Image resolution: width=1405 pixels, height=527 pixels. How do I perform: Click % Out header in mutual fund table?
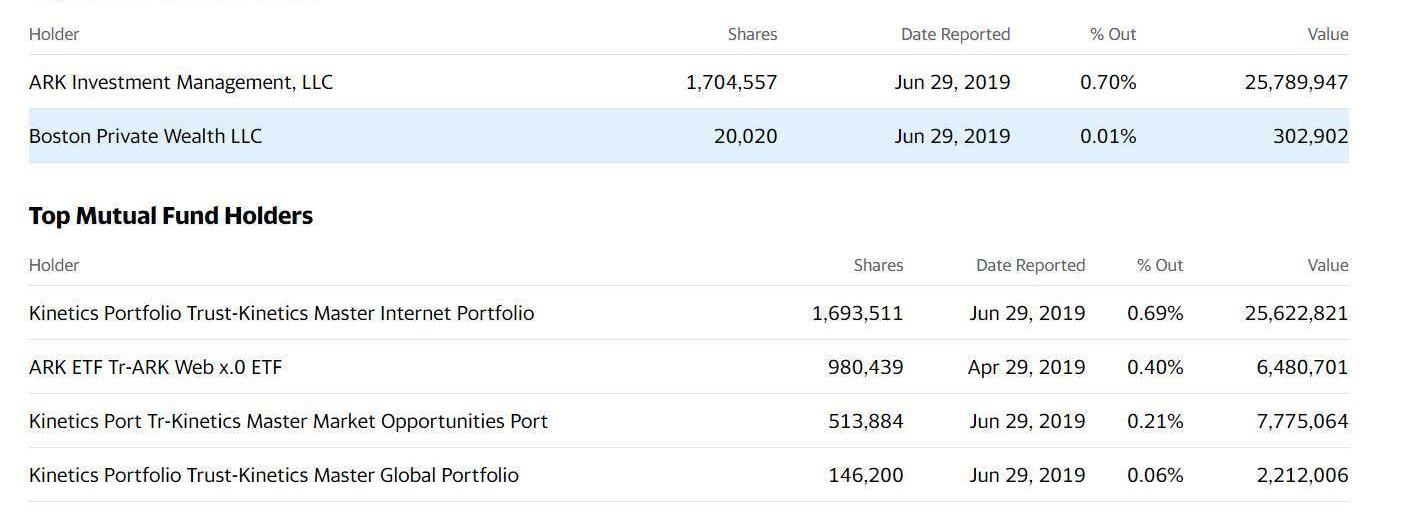pyautogui.click(x=1159, y=265)
